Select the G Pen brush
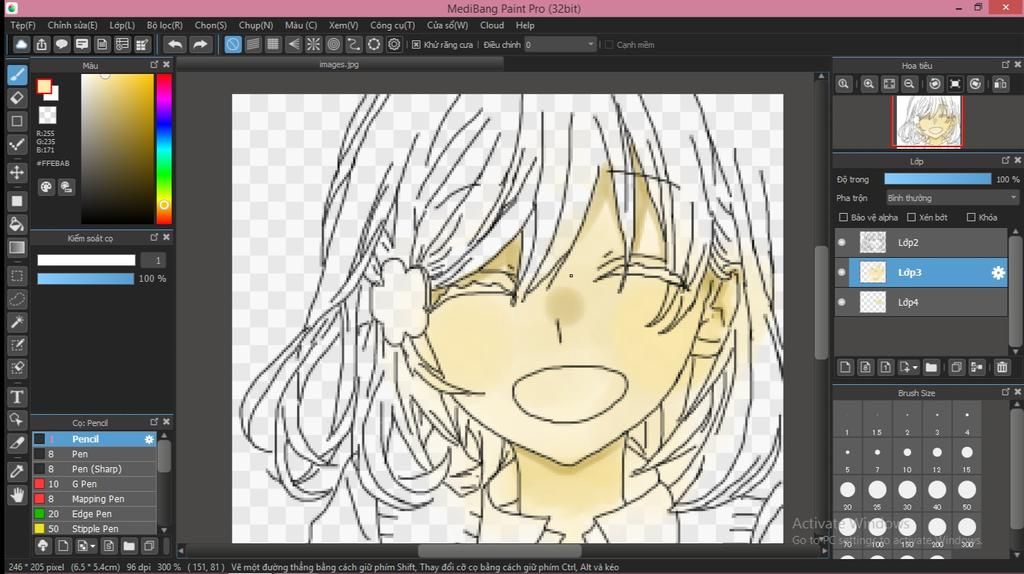The image size is (1024, 574). point(95,484)
